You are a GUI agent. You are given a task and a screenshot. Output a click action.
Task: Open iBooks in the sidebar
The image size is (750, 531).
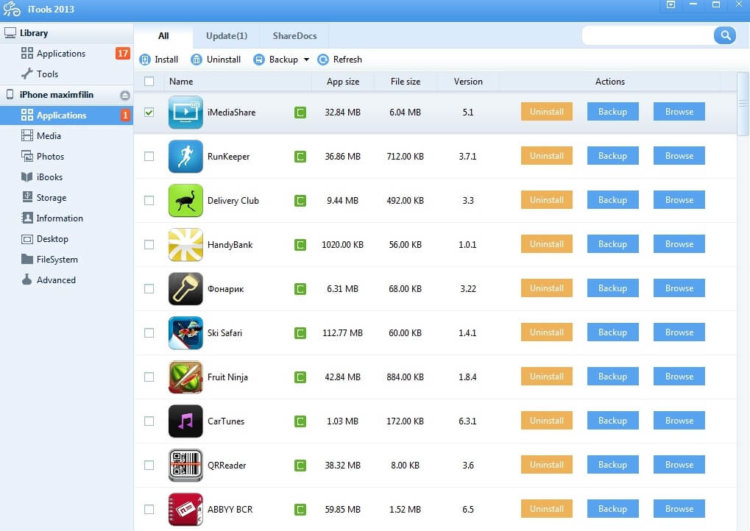[x=66, y=177]
